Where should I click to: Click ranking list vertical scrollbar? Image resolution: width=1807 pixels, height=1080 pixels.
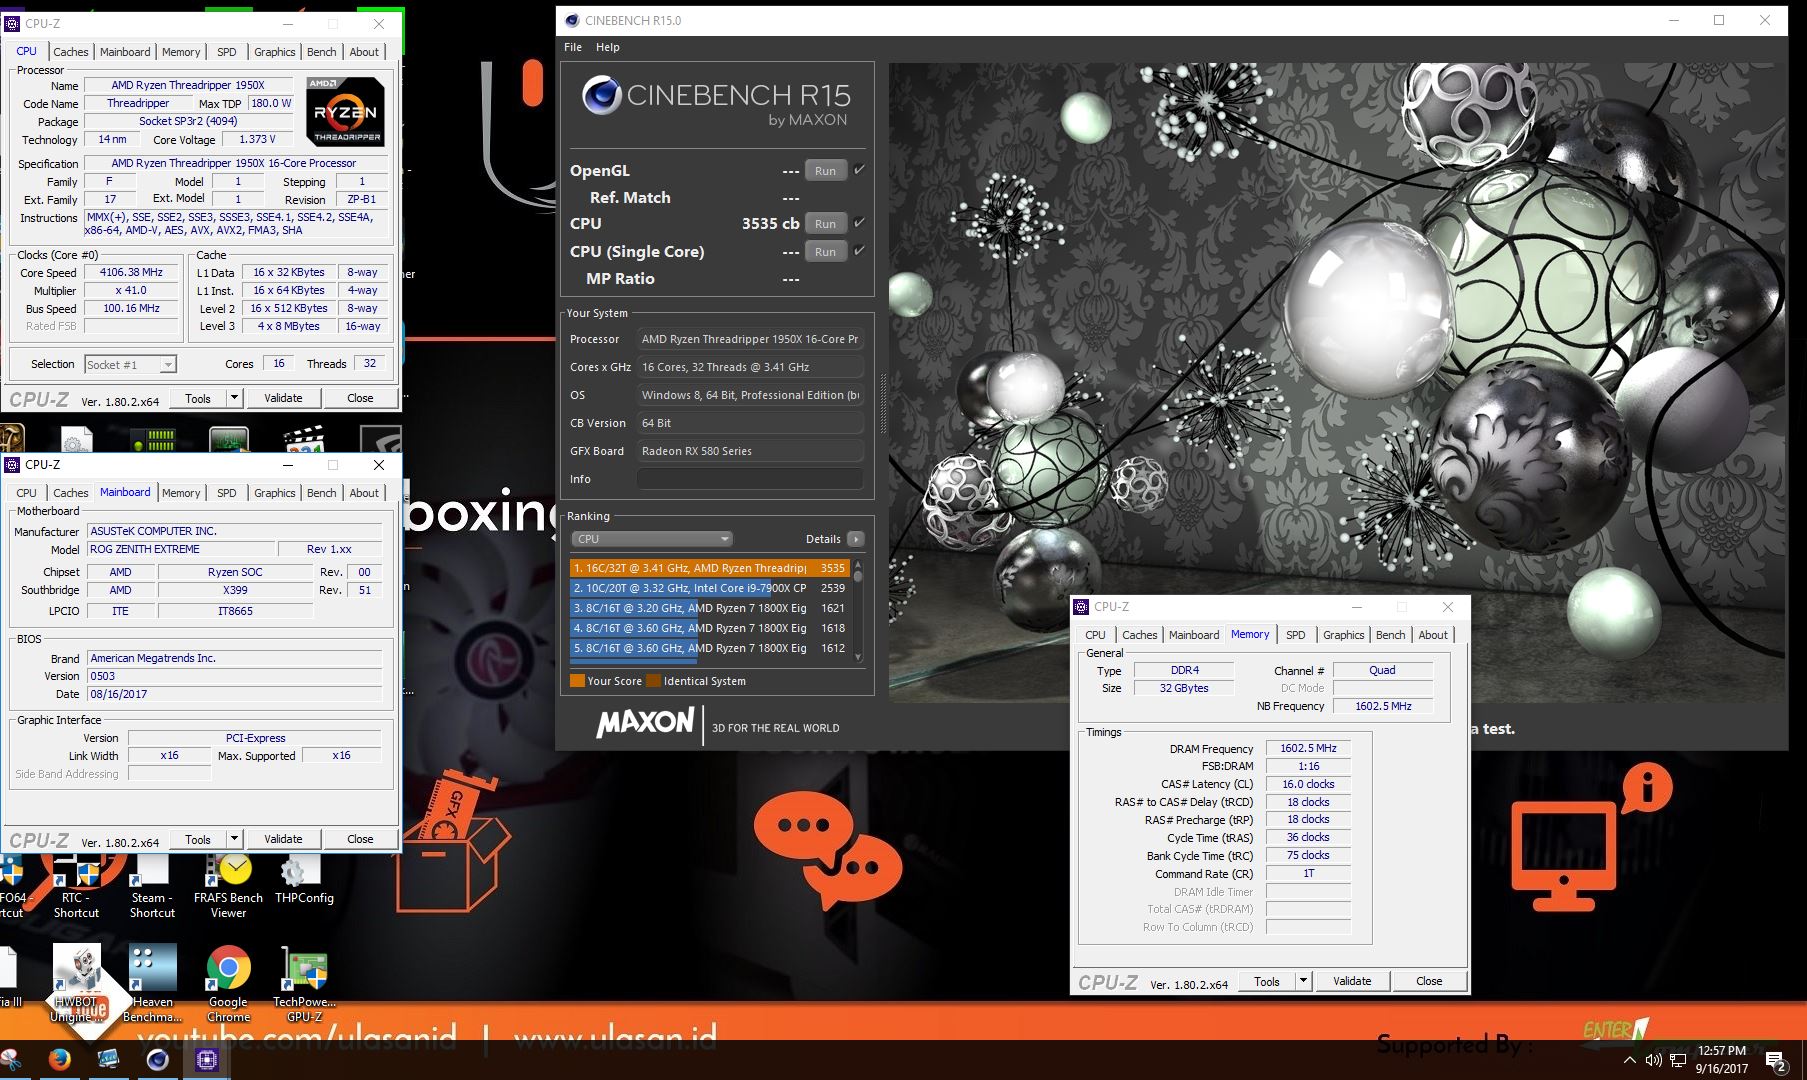coord(858,610)
